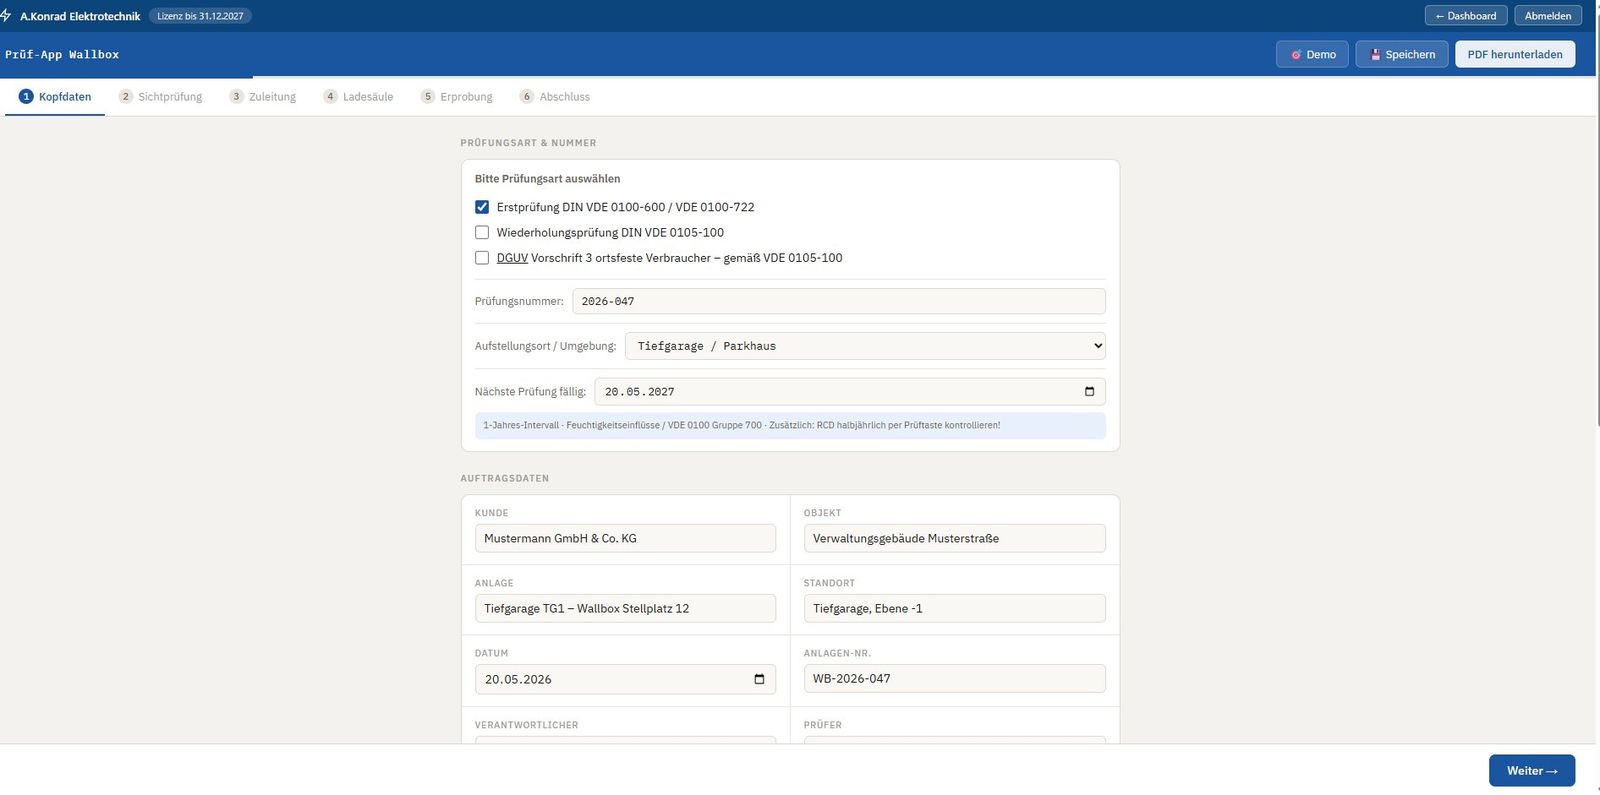The height and width of the screenshot is (795, 1600).
Task: Open calendar picker in Datum field
Action: [759, 679]
